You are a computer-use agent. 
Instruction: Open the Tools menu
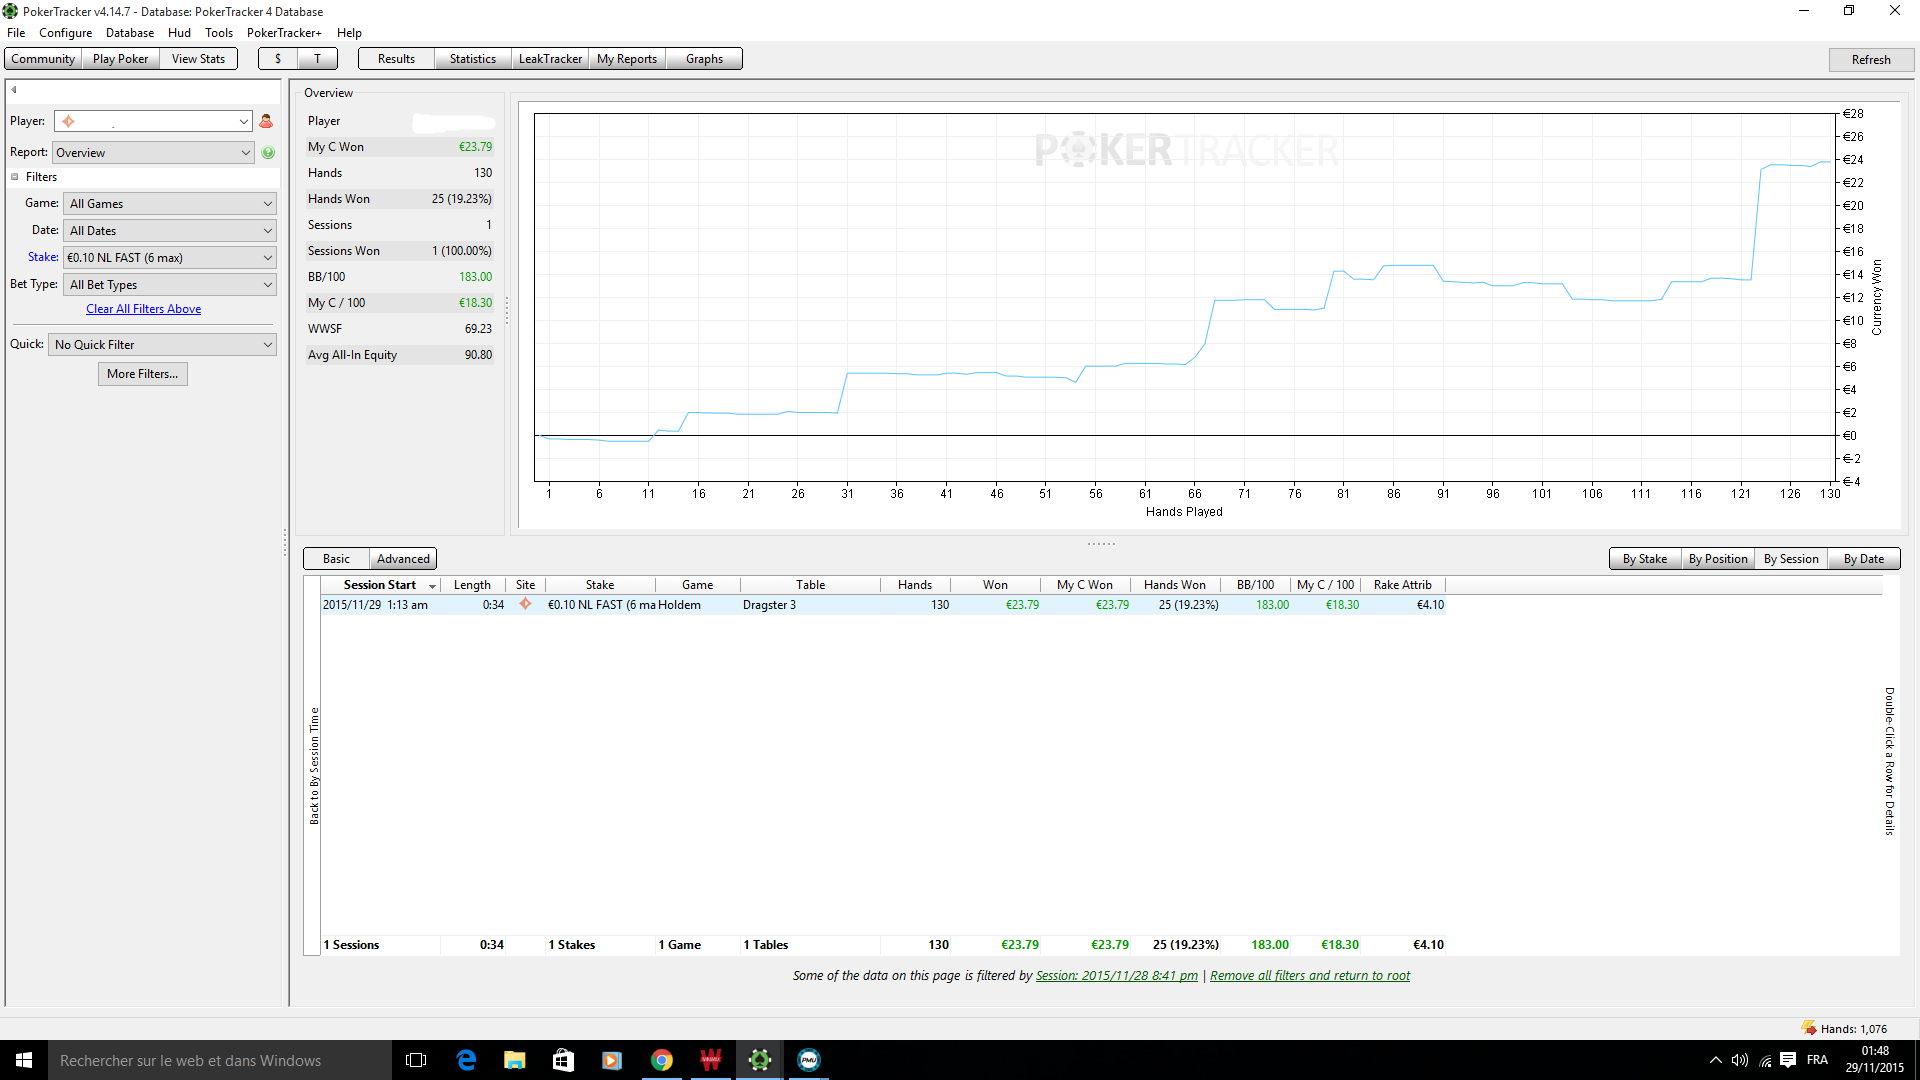219,33
